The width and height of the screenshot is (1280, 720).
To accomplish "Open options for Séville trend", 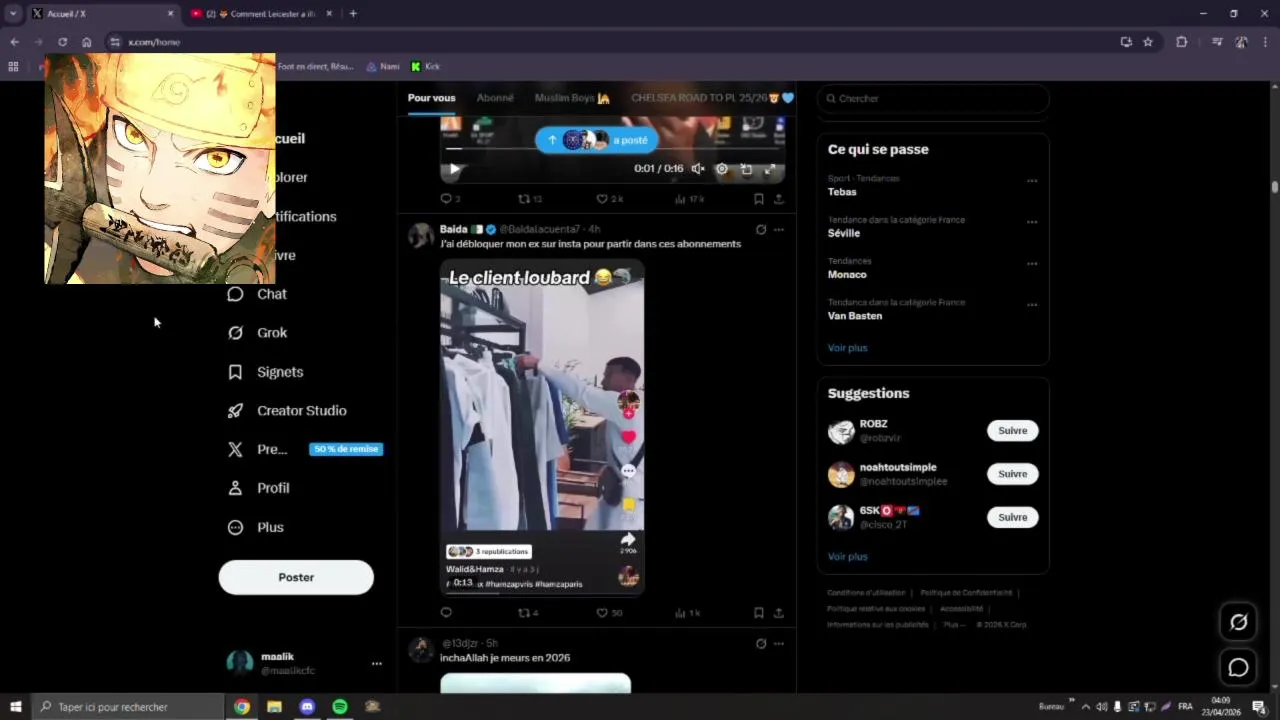I will (1032, 222).
